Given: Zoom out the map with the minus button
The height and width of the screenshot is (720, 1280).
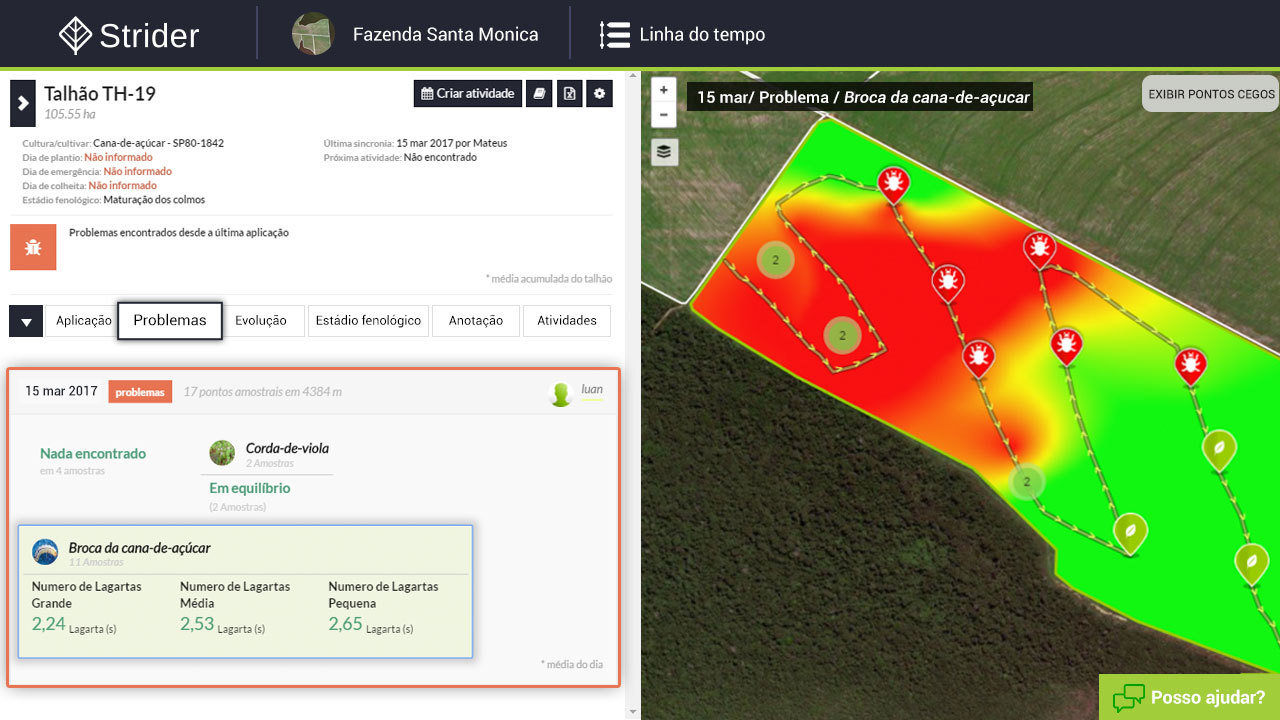Looking at the screenshot, I should (x=664, y=114).
